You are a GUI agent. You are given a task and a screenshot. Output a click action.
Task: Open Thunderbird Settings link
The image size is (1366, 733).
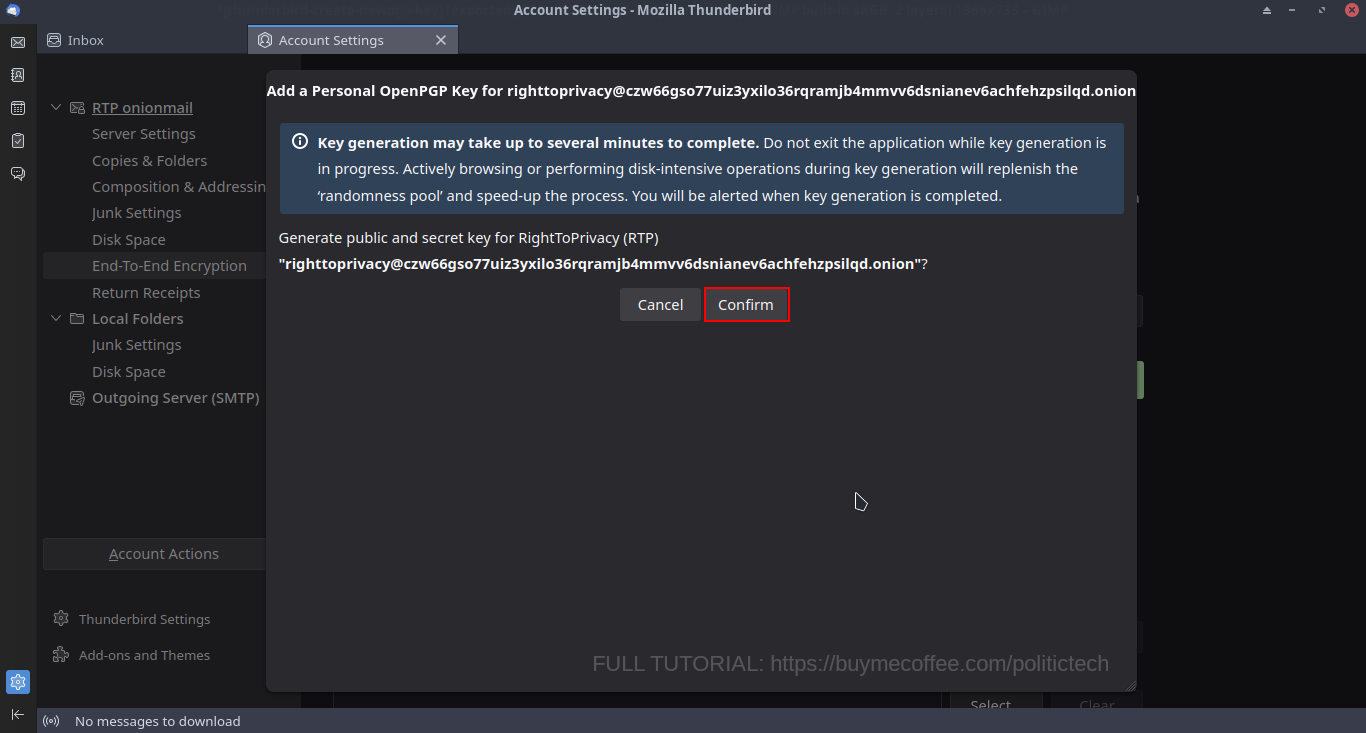pos(145,619)
